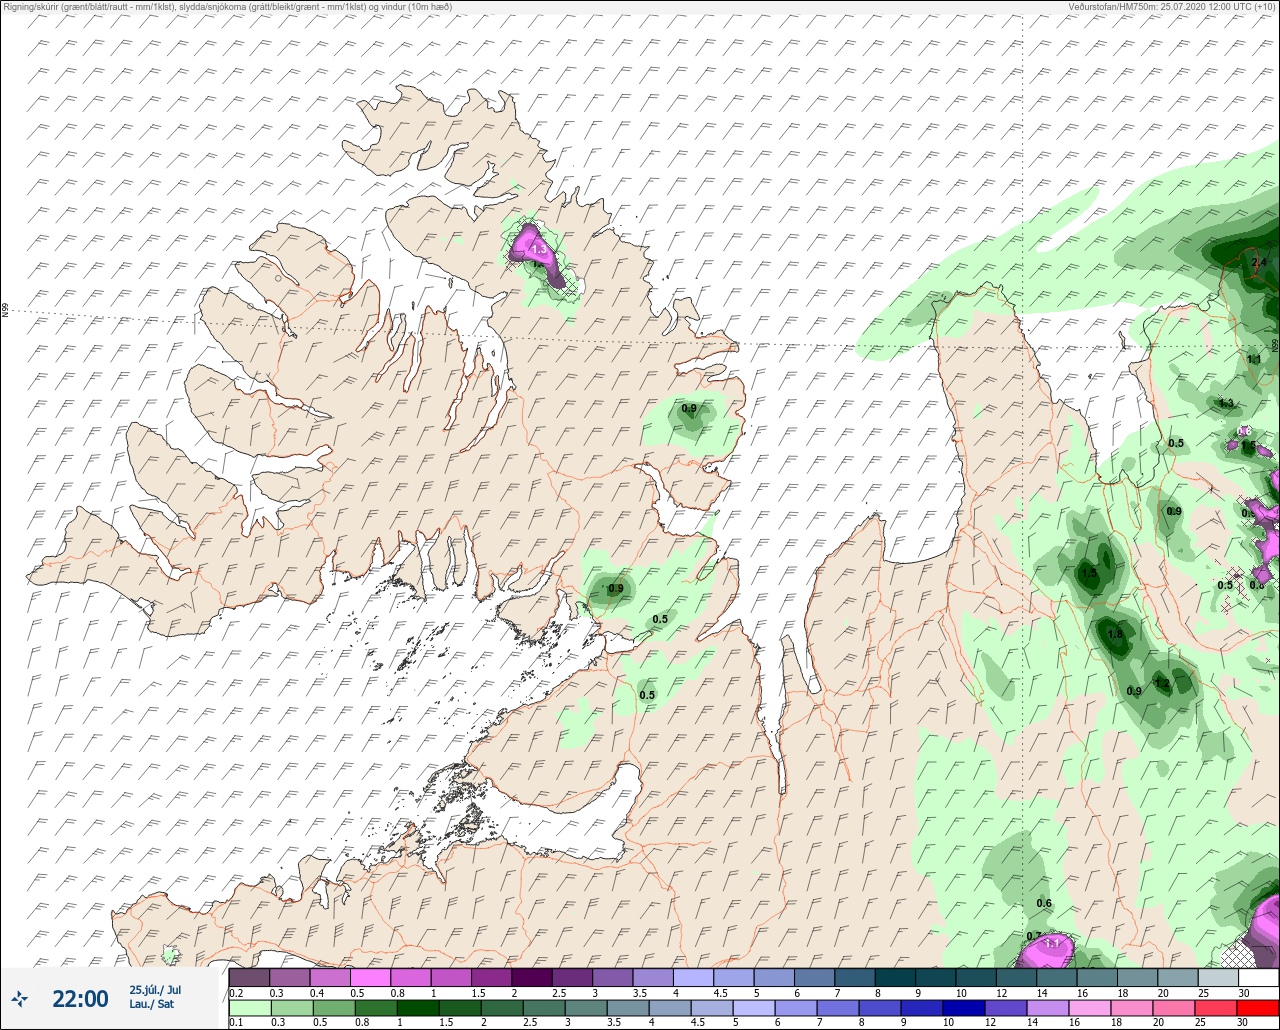This screenshot has height=1030, width=1280.
Task: Select white upper legend swatch above 30
Action: point(1258,977)
